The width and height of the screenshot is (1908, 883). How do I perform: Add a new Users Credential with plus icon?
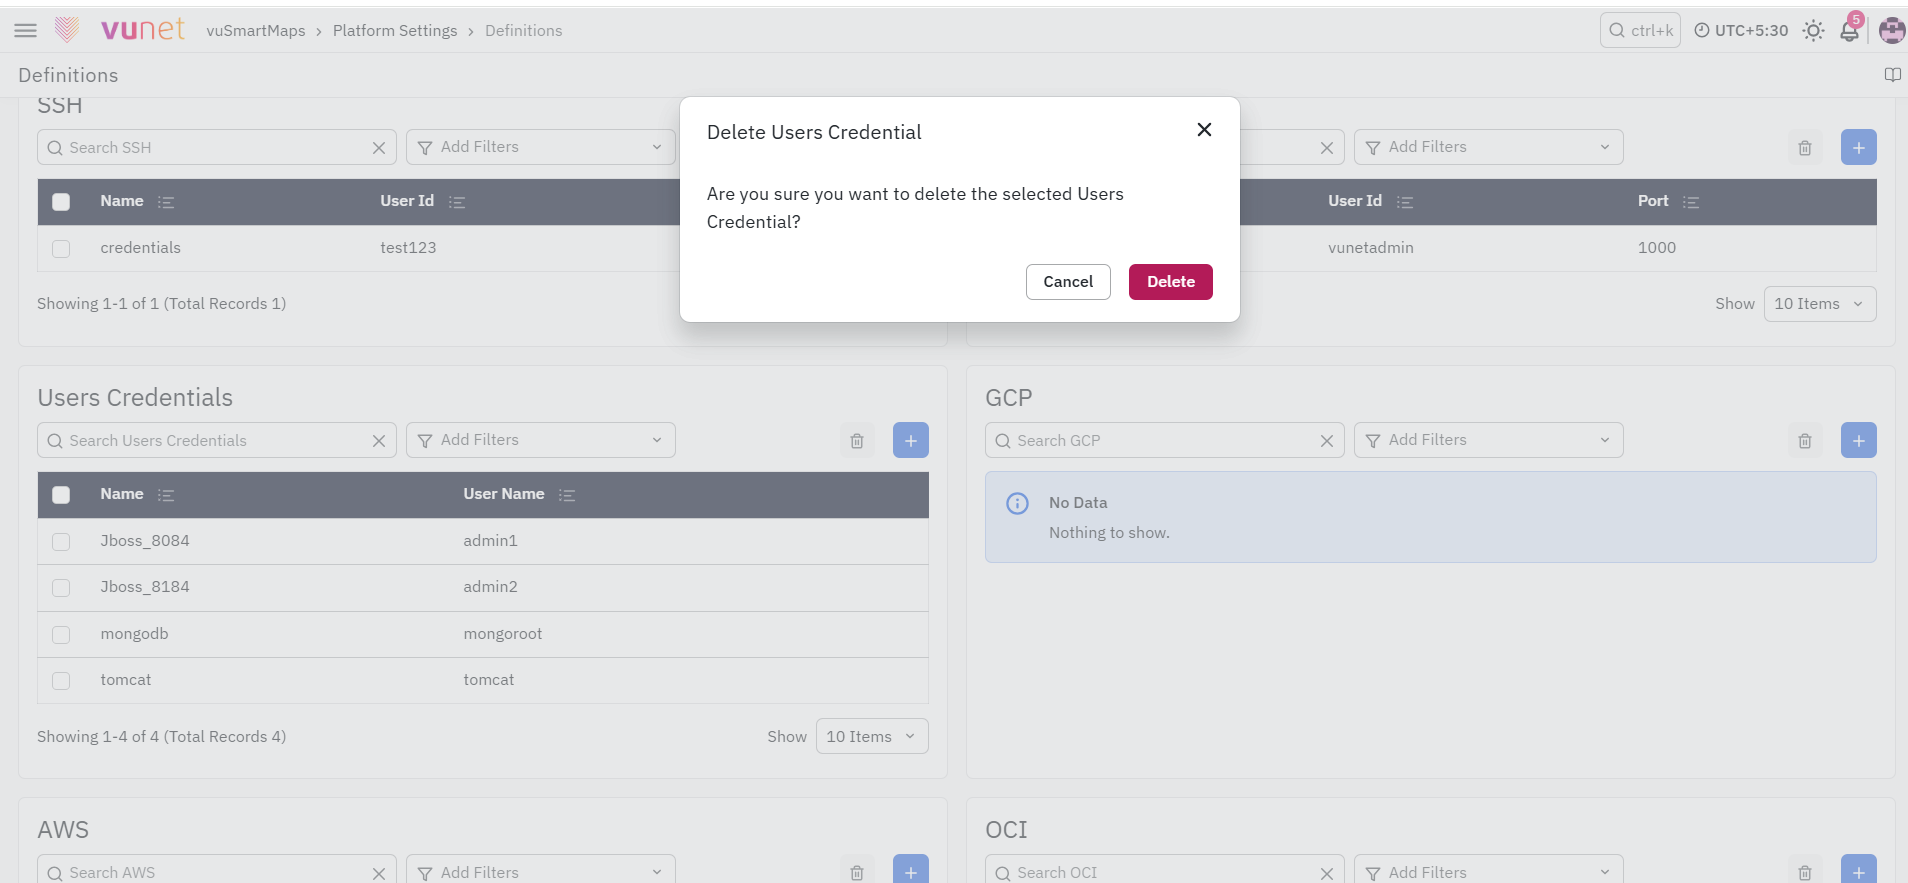[911, 441]
